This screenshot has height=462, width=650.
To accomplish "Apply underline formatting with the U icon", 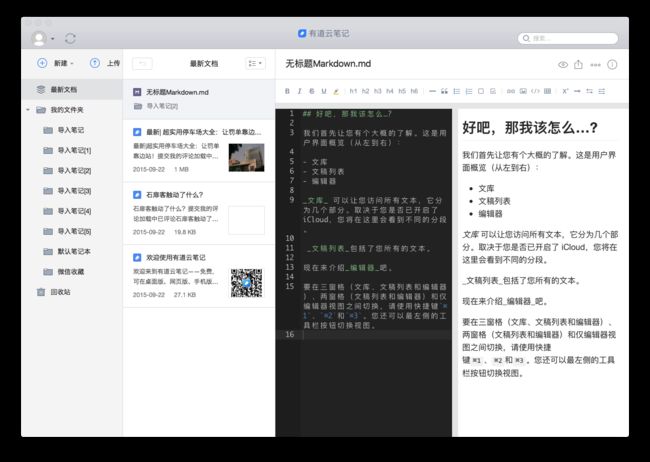I will coord(324,91).
